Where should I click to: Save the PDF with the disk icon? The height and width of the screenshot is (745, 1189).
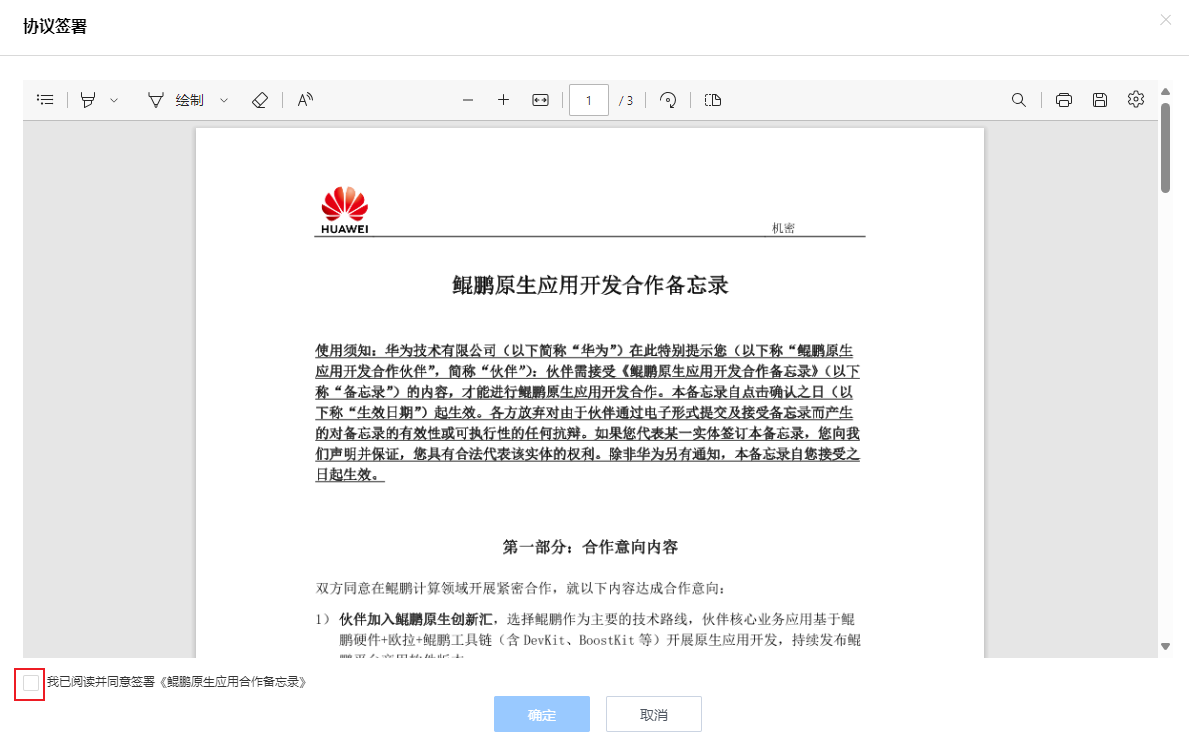tap(1100, 100)
